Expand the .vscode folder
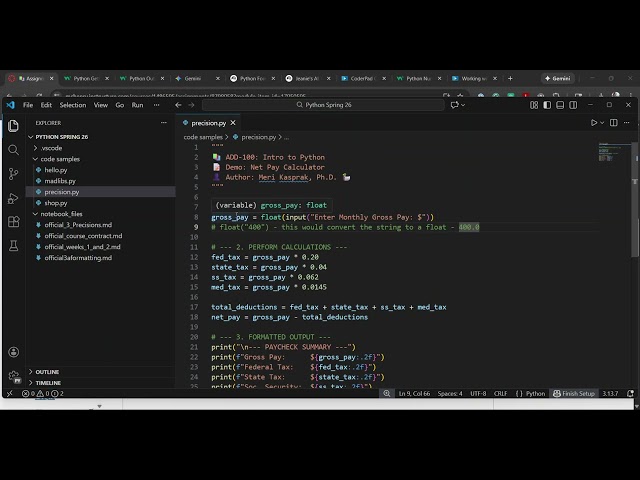Screen dimensions: 640x480 51,148
